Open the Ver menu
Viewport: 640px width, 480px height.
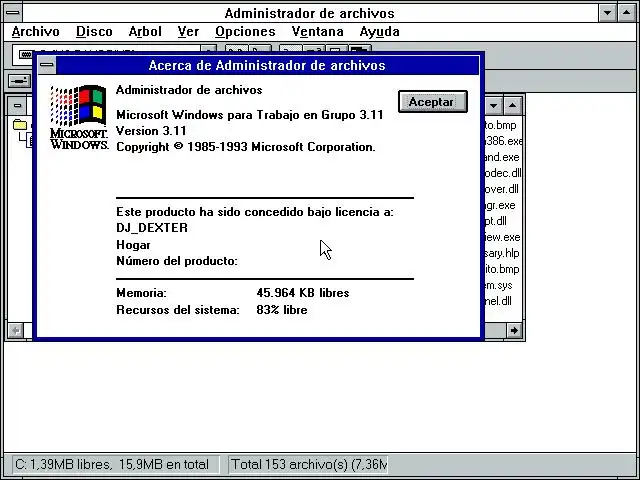[x=188, y=31]
